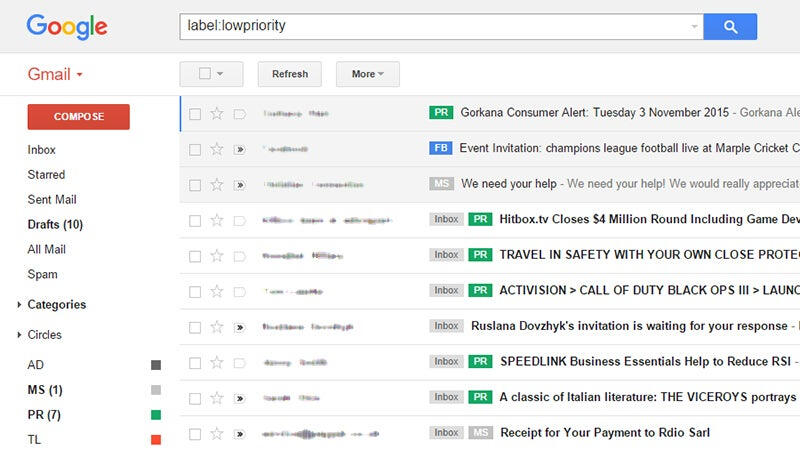Viewport: 800px width, 450px height.
Task: Star the Gorkana Consumer Alert email
Action: 217,113
